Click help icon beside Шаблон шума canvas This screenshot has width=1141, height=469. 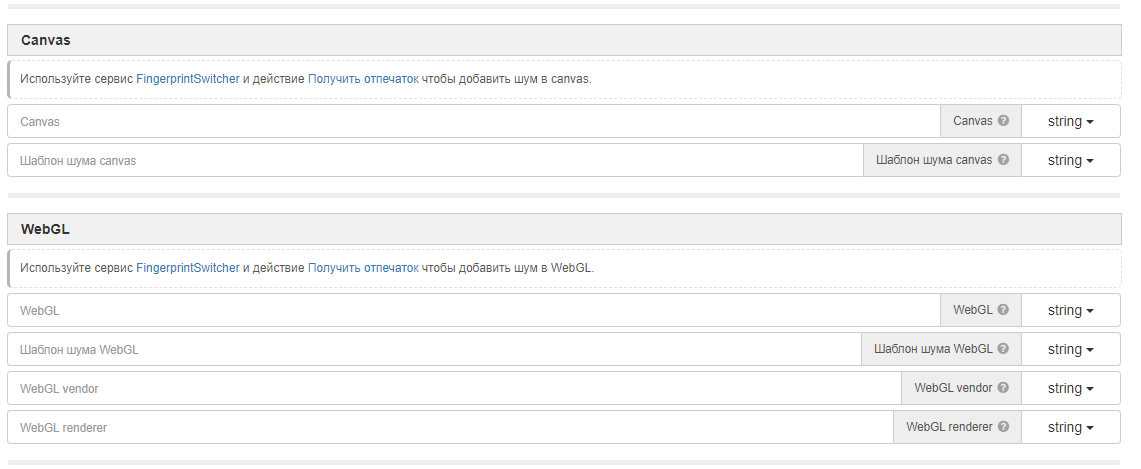point(1003,160)
